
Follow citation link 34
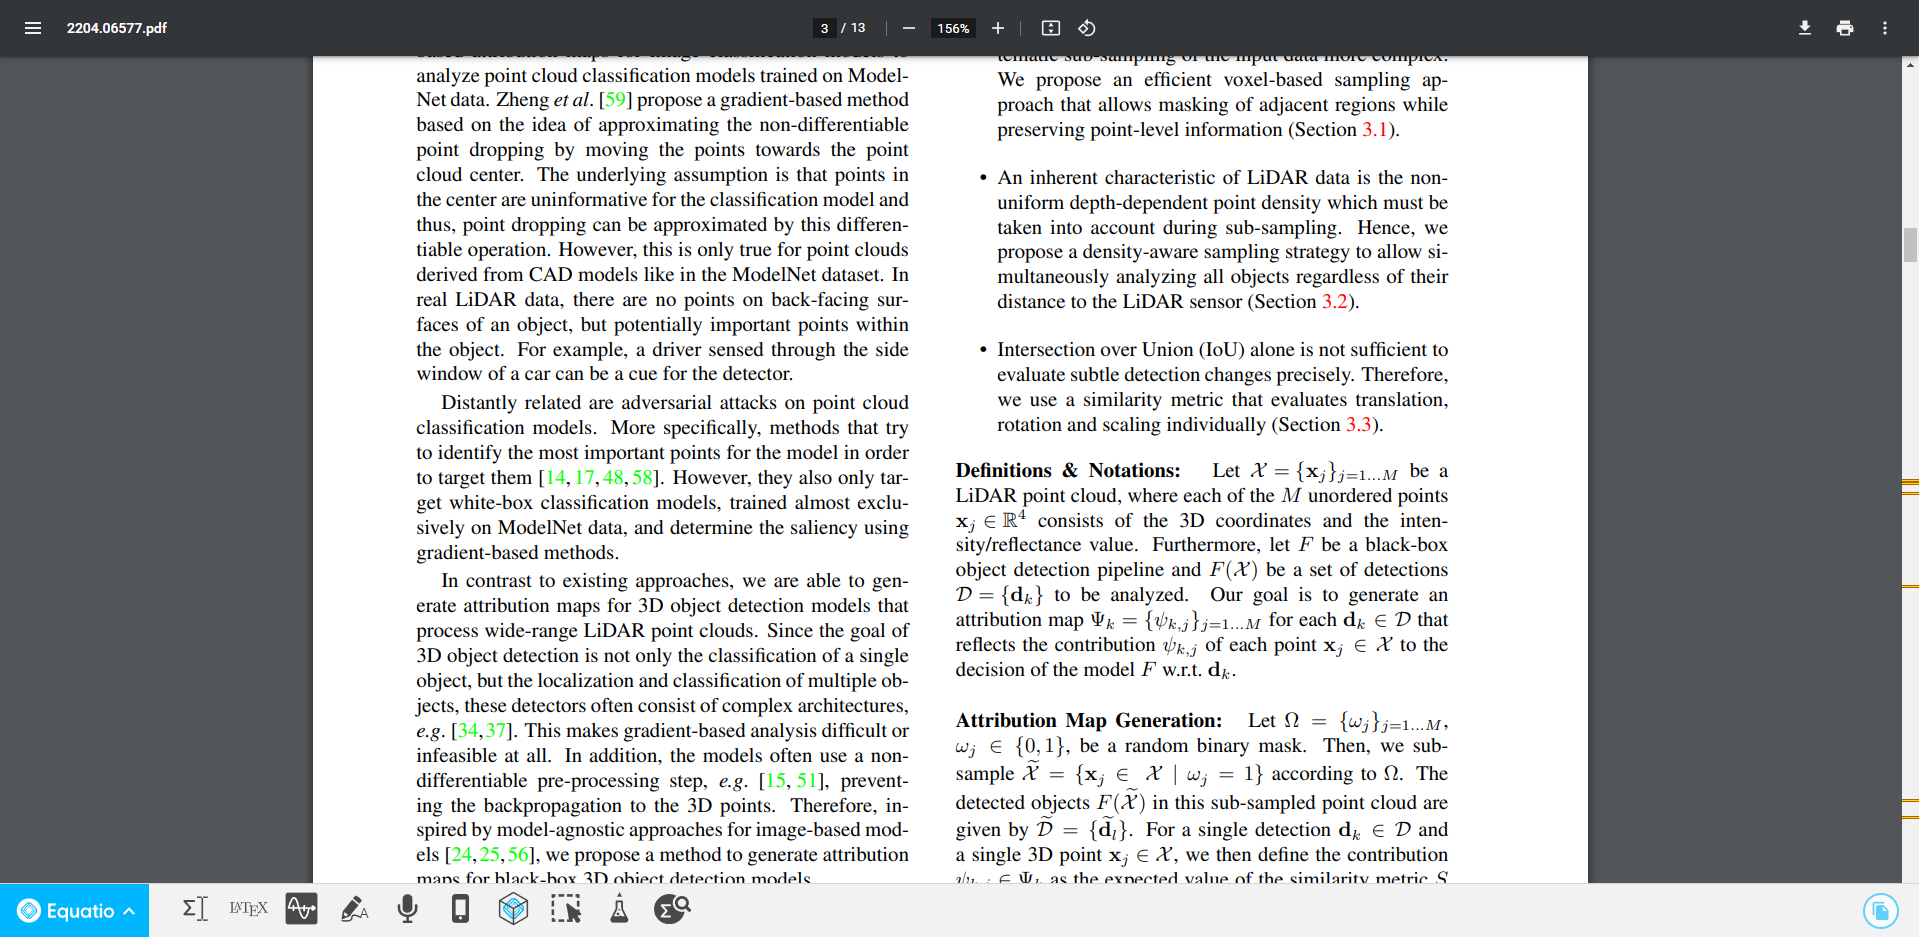point(468,731)
